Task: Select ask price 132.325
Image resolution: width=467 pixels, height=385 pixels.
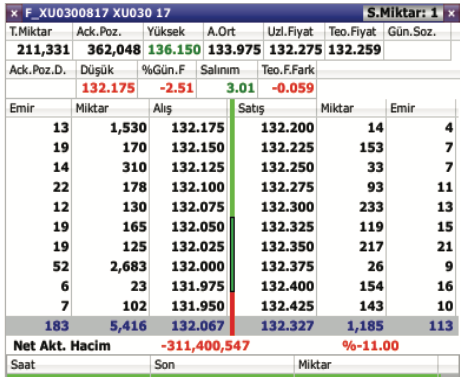Action: 287,227
